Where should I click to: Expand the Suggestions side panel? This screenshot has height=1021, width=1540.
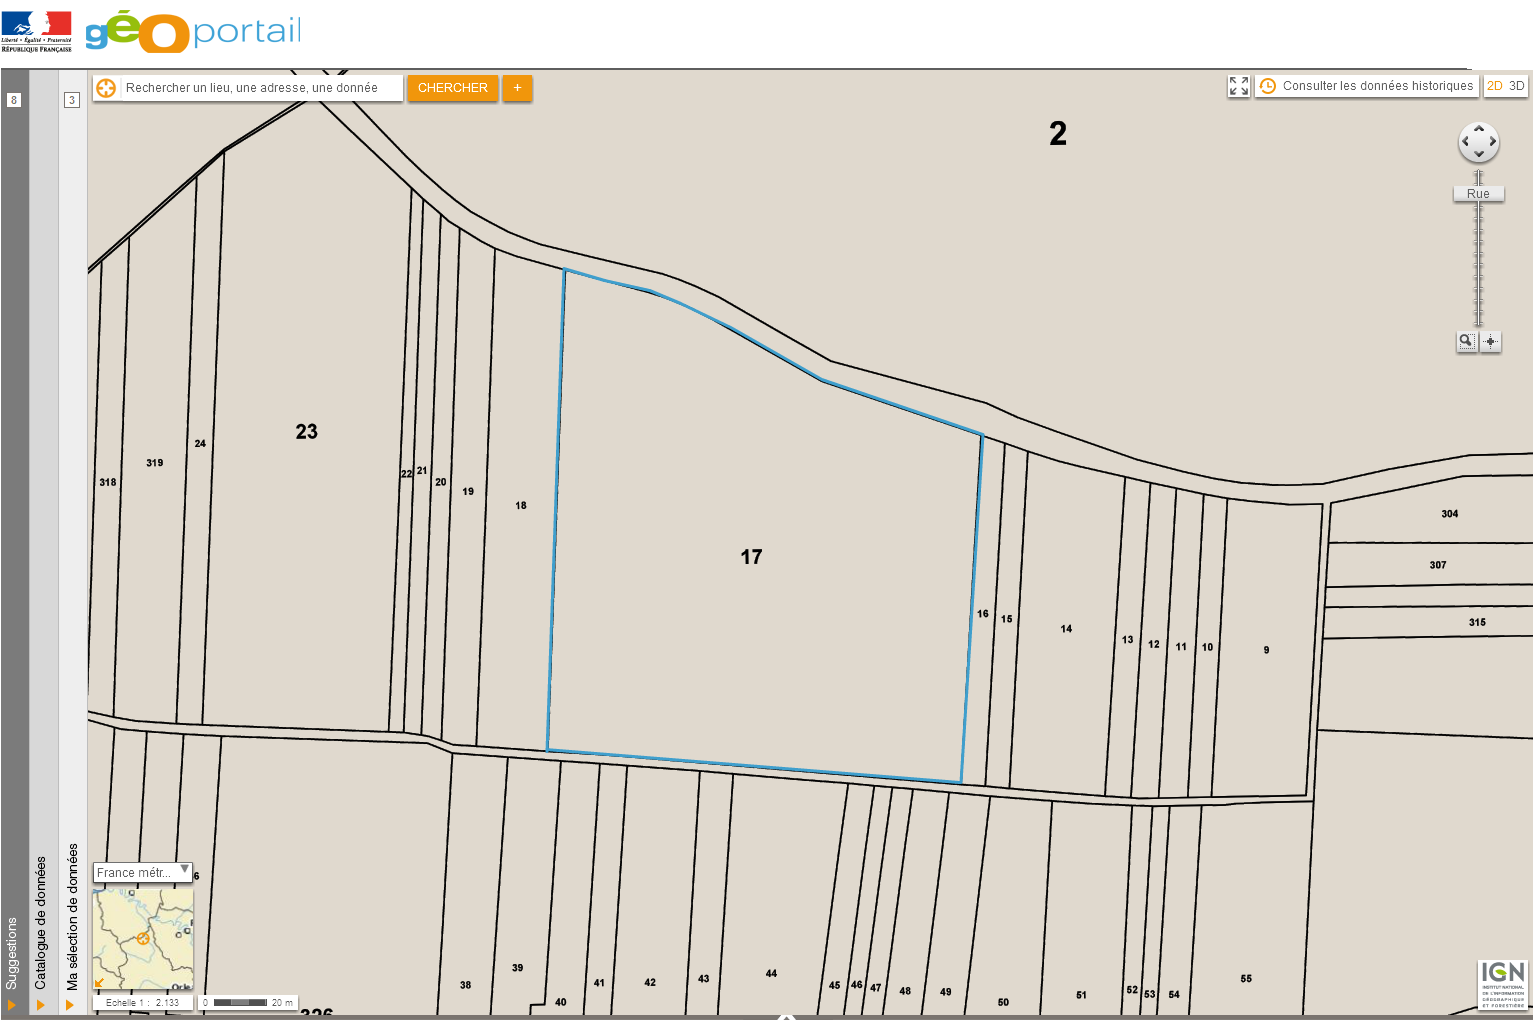[12, 1004]
